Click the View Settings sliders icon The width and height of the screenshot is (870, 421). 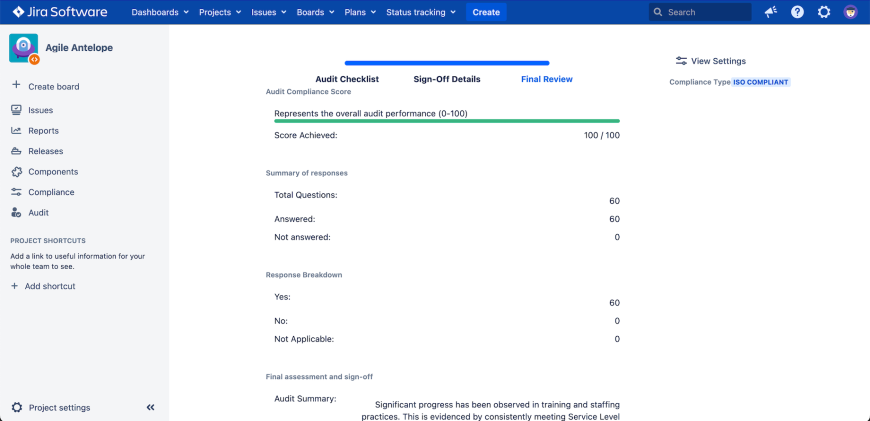(x=681, y=61)
